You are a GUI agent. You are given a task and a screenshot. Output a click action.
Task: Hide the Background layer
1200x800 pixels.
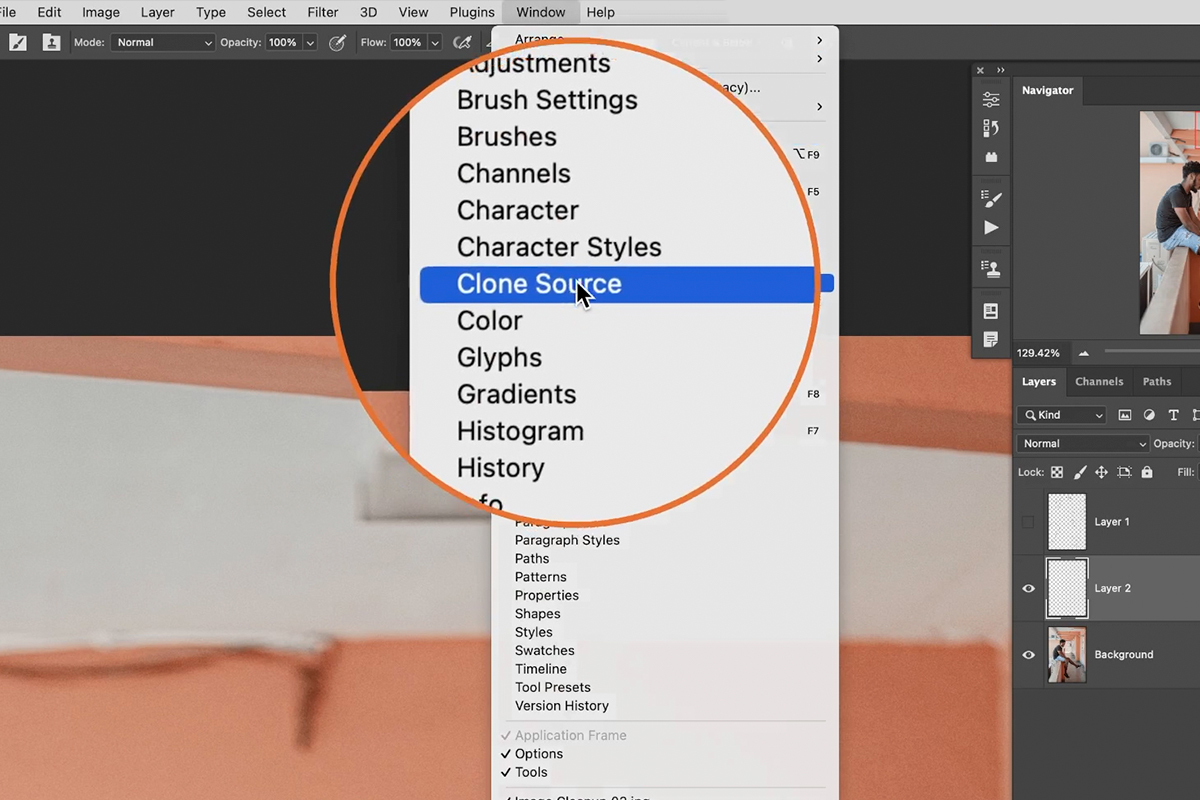click(1028, 654)
